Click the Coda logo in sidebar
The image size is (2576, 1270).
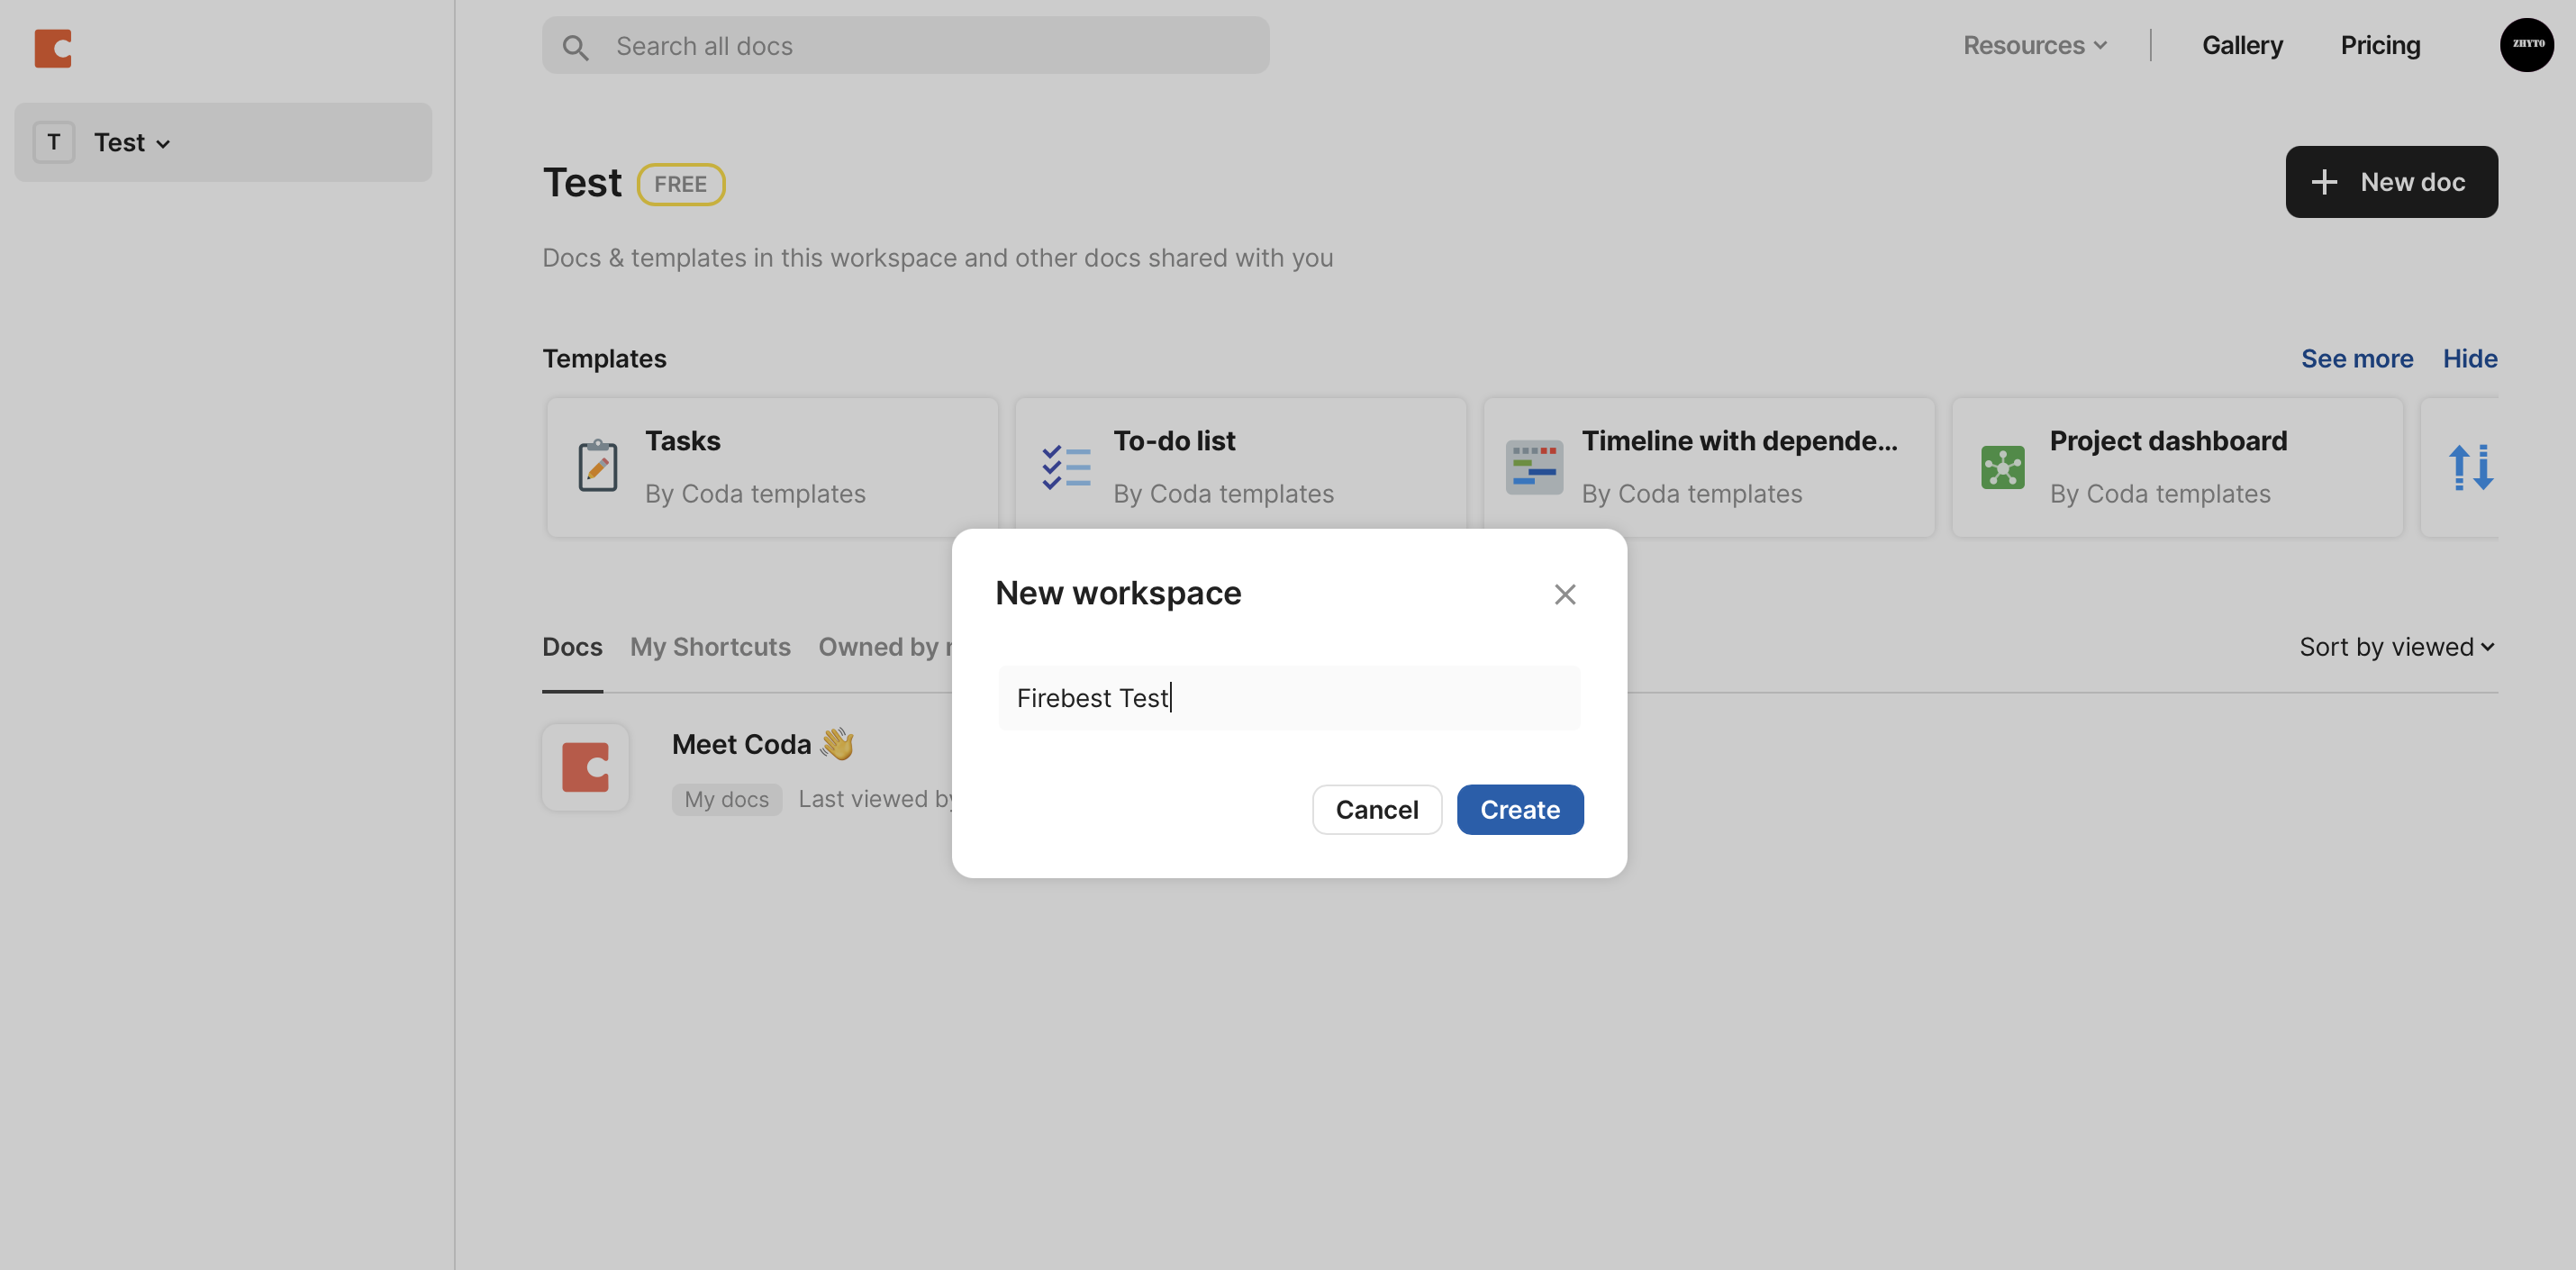(x=53, y=48)
